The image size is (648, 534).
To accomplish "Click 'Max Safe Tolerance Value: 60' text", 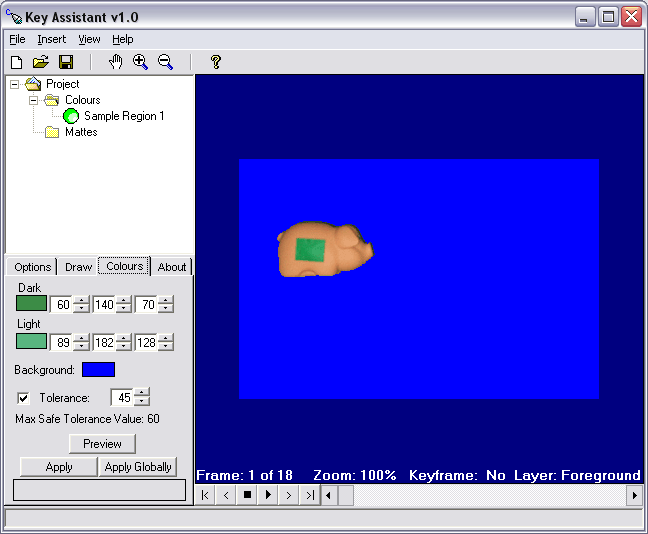I will 88,419.
